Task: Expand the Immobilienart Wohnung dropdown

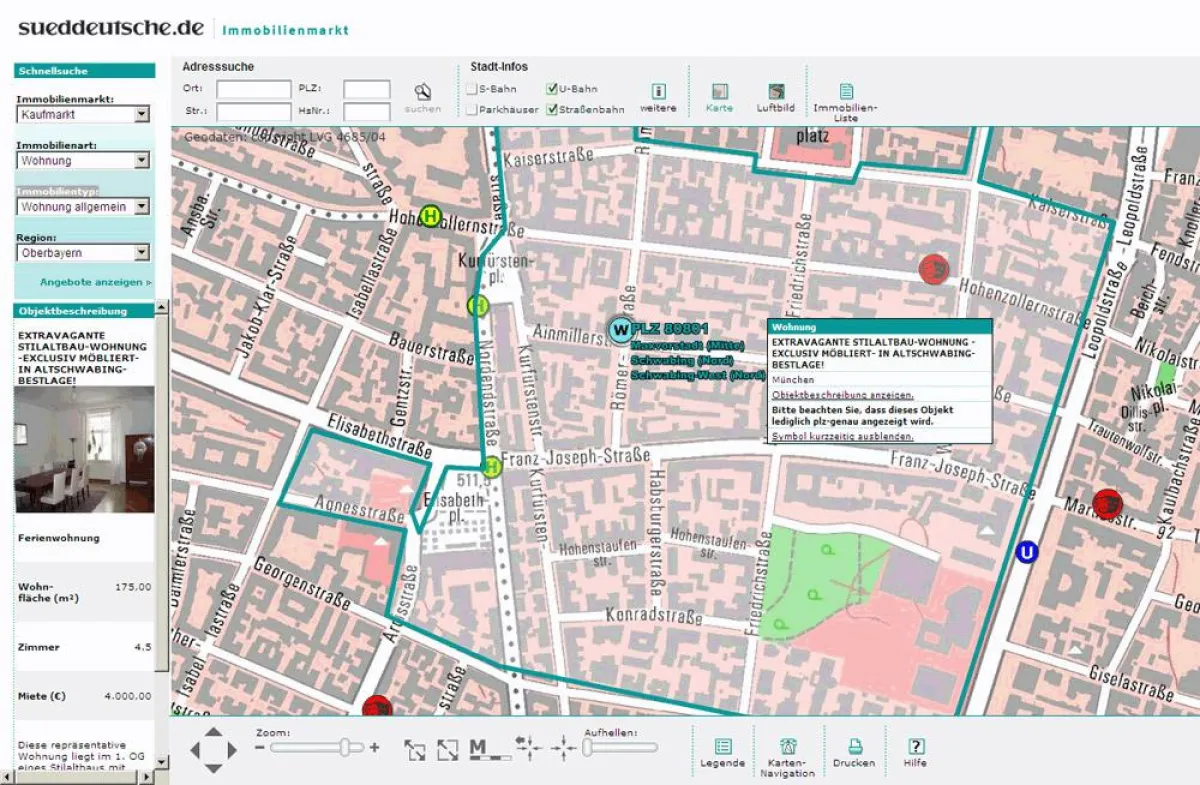Action: pos(141,161)
